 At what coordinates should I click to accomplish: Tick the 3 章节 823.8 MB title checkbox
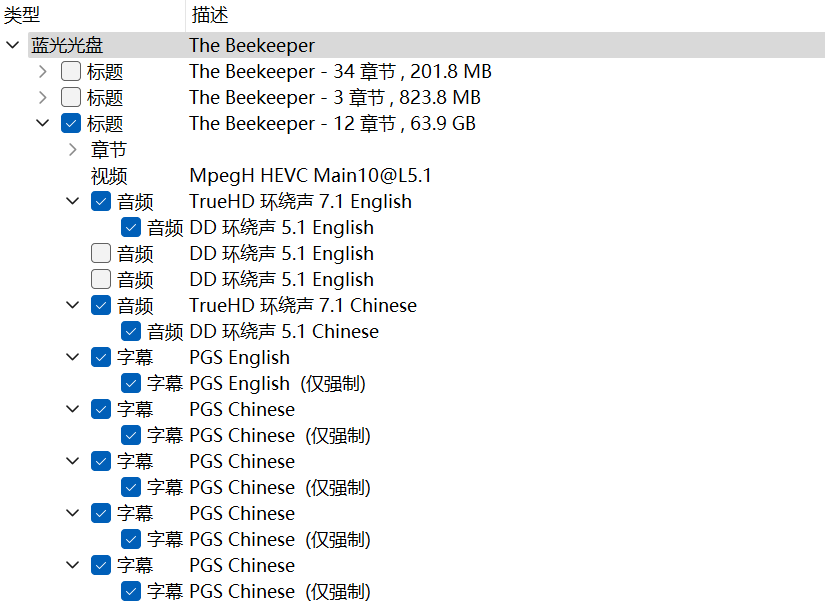click(71, 97)
